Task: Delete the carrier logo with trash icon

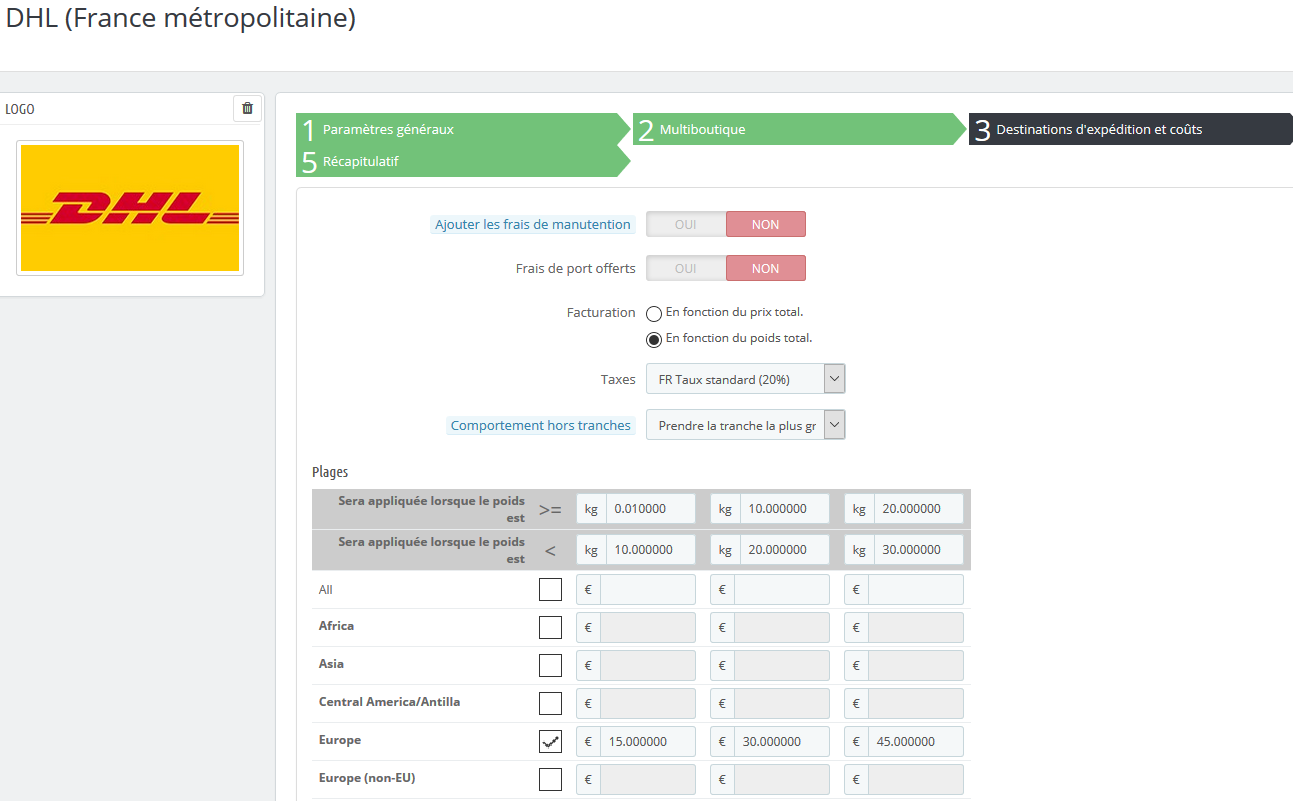Action: 248,109
